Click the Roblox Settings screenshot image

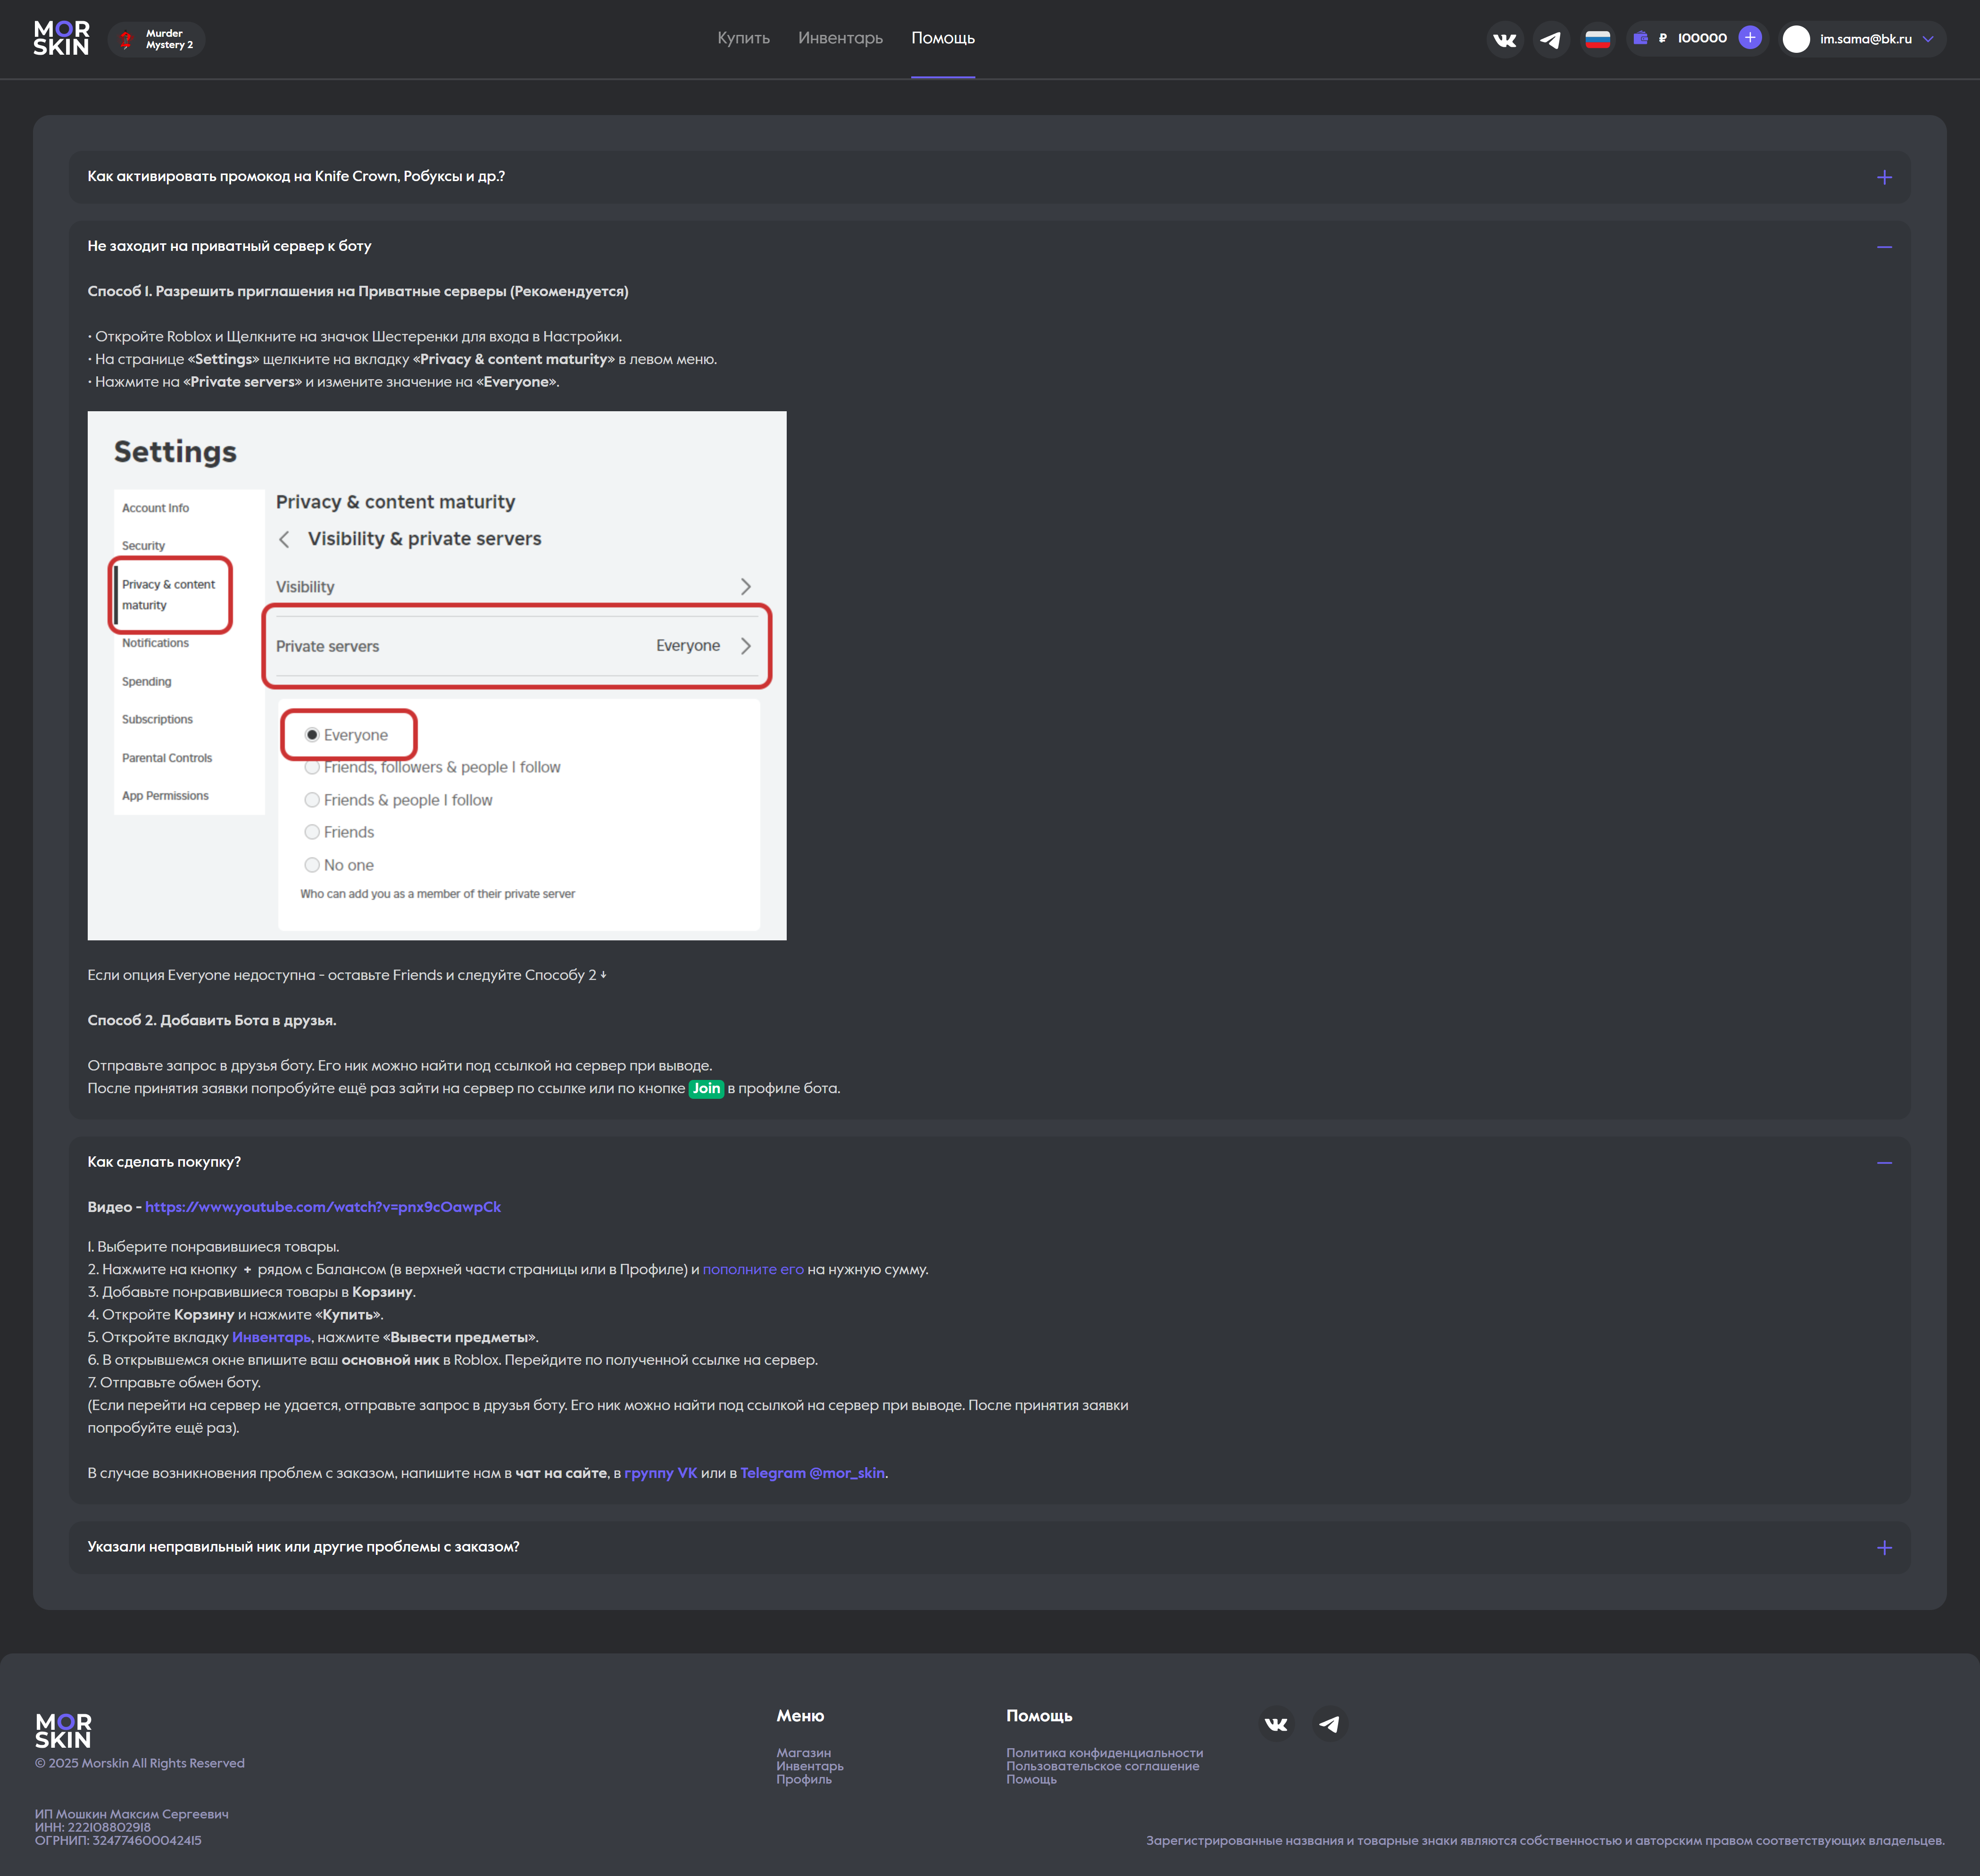(437, 675)
